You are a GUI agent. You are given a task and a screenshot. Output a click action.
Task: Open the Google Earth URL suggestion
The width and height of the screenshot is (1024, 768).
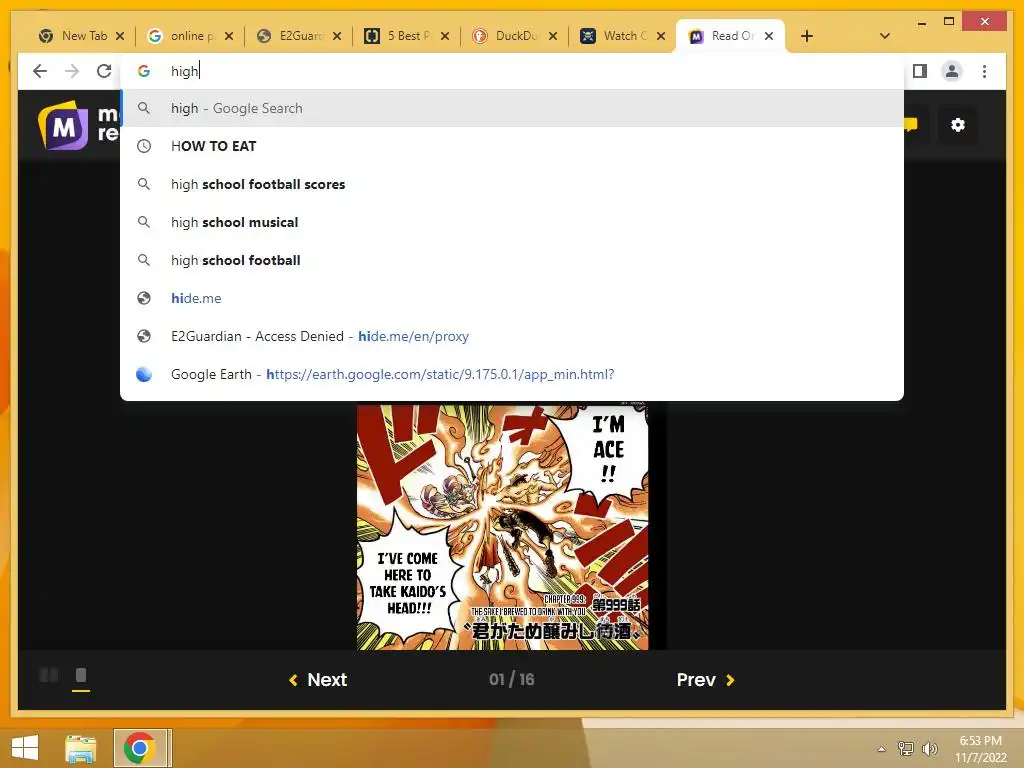point(512,374)
